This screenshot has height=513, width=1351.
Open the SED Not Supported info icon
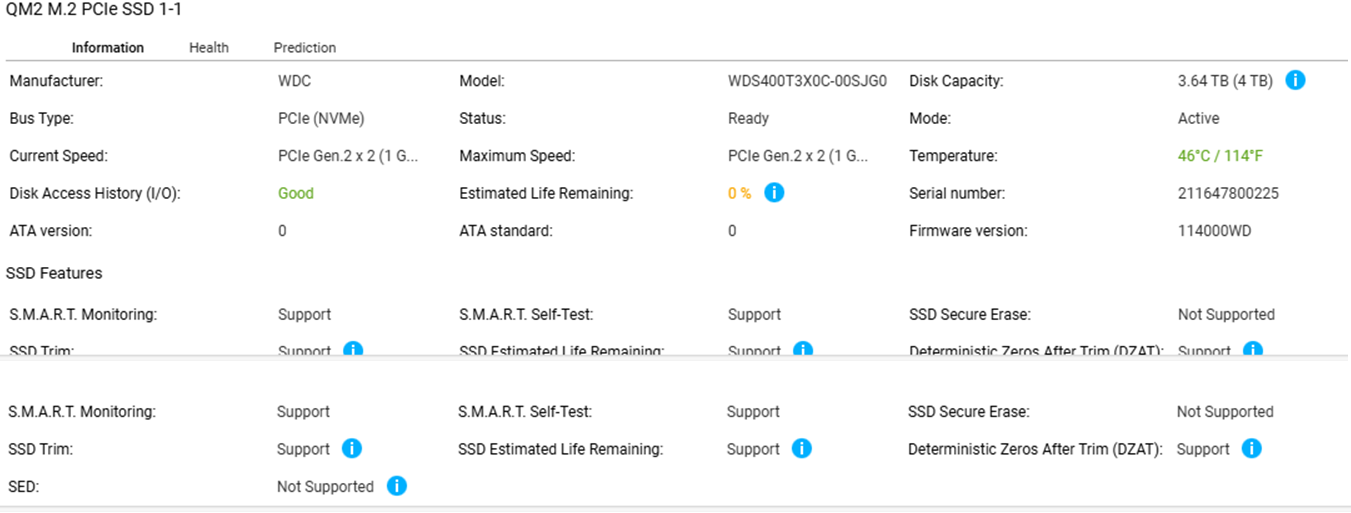(x=397, y=487)
